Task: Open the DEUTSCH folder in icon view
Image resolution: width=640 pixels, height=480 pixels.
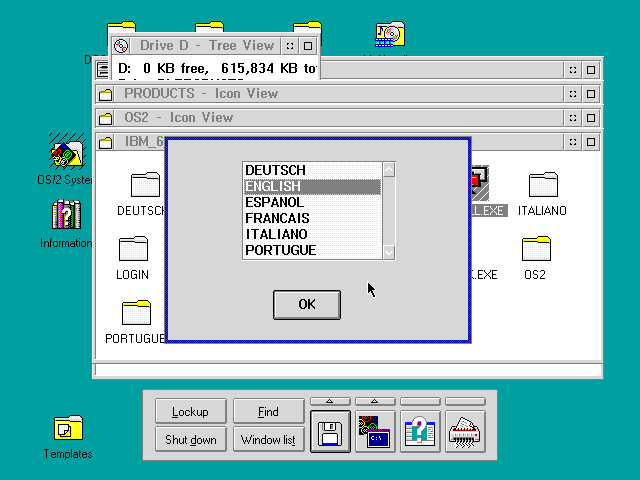Action: 145,185
